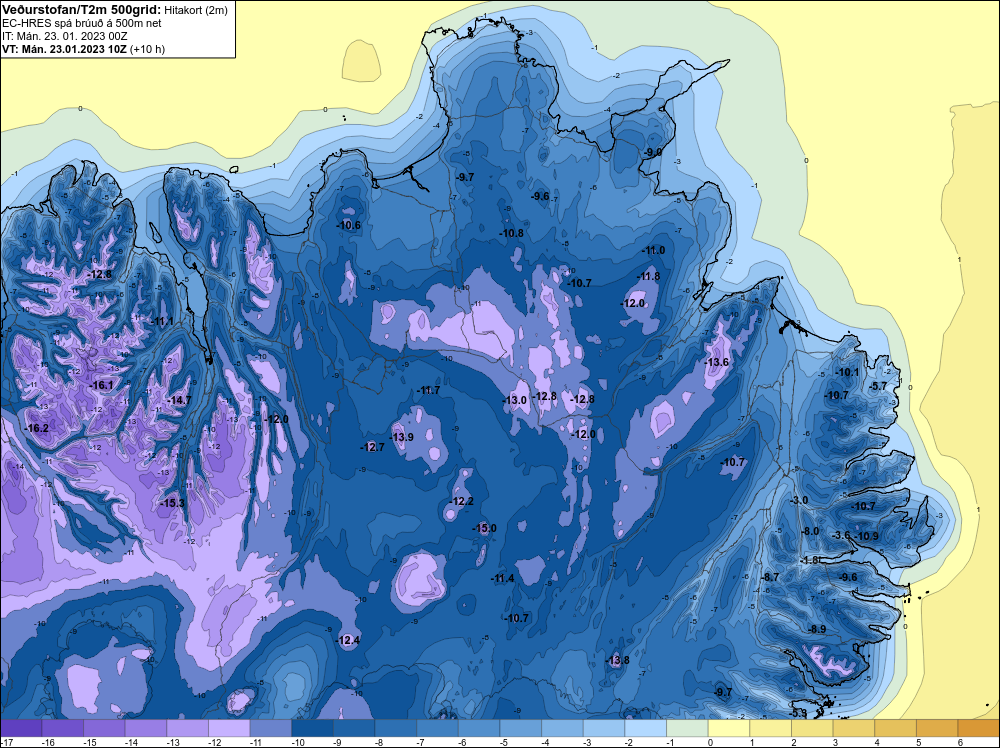Click the -16.1 temperature label
Viewport: 1000px width, 748px height.
coord(101,385)
